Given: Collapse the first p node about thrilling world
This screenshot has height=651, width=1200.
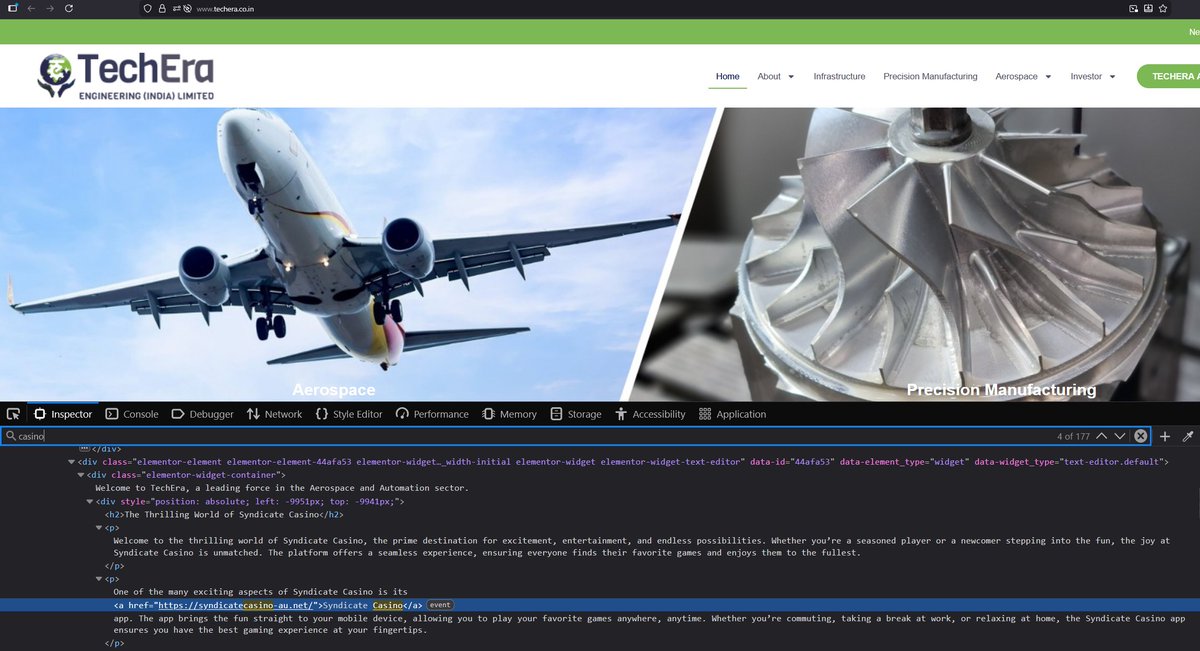Looking at the screenshot, I should point(98,527).
